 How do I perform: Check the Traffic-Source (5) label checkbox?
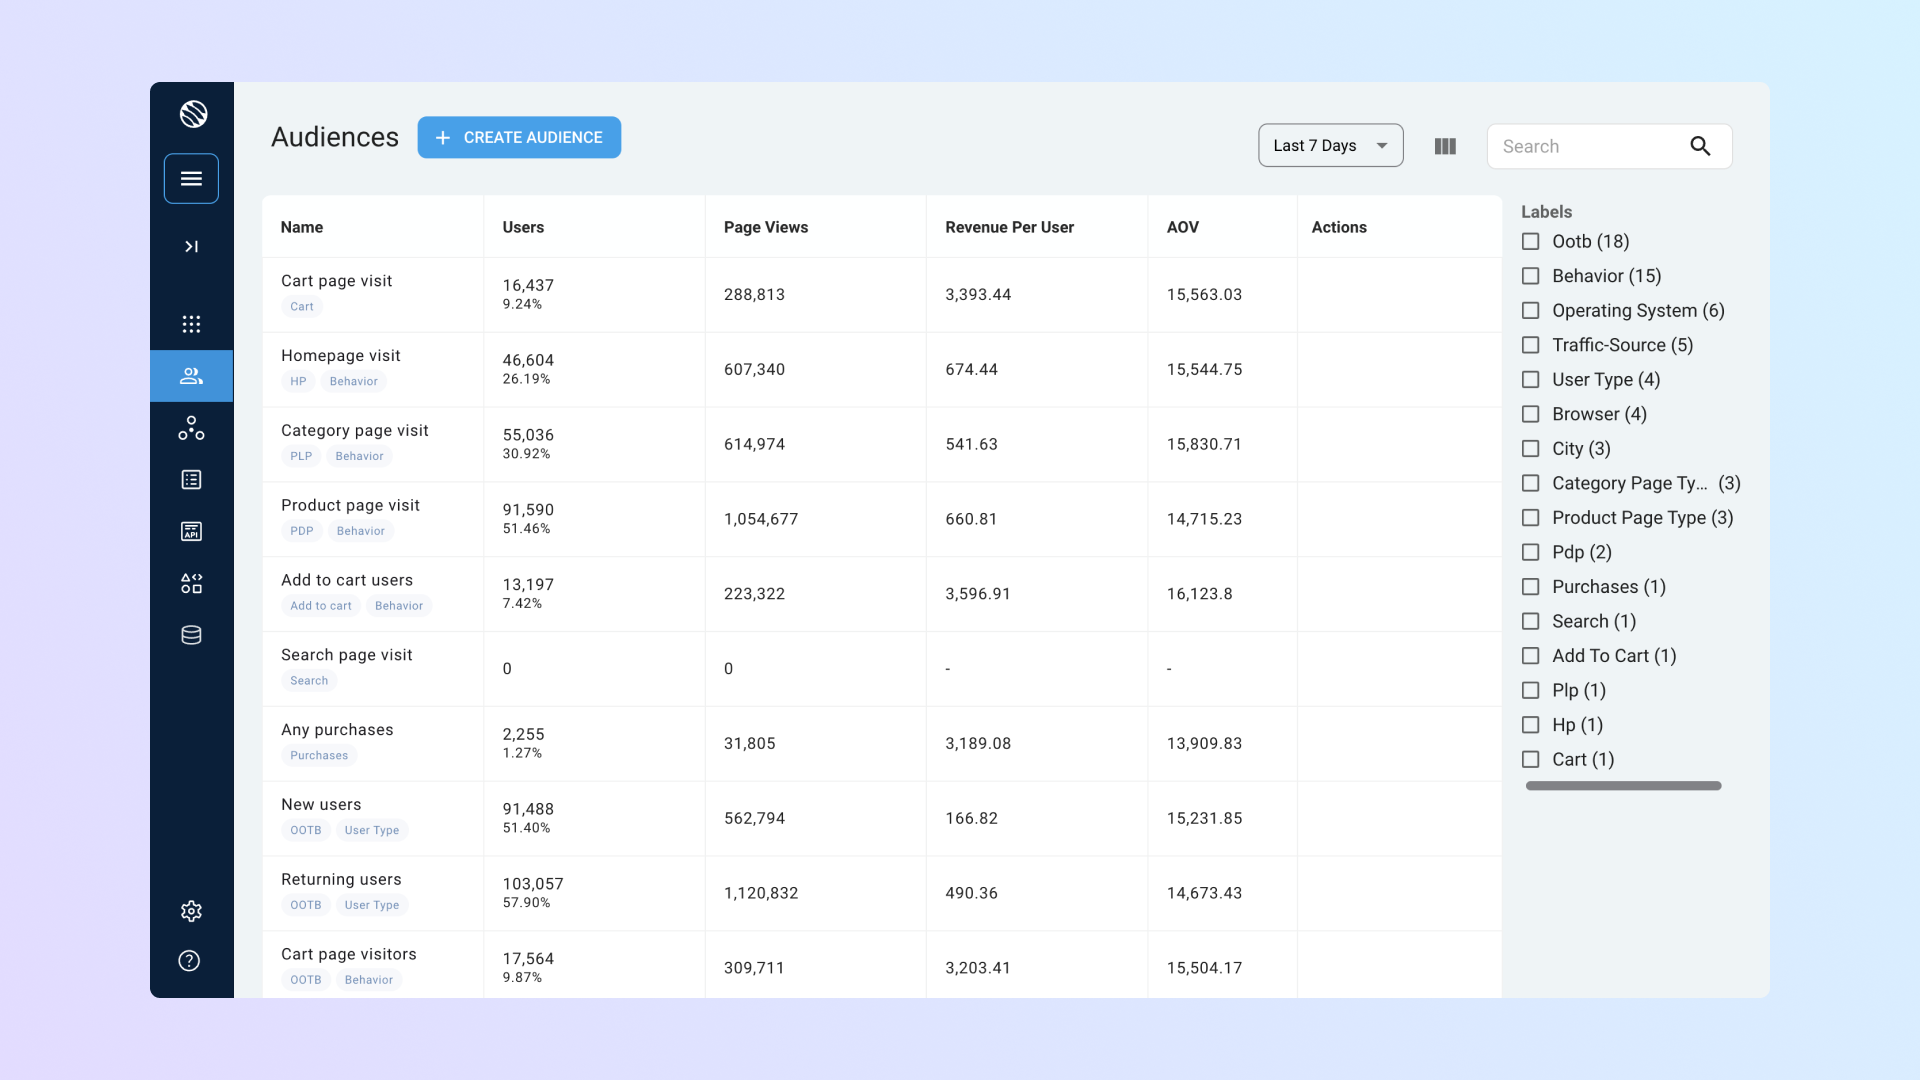click(x=1530, y=345)
